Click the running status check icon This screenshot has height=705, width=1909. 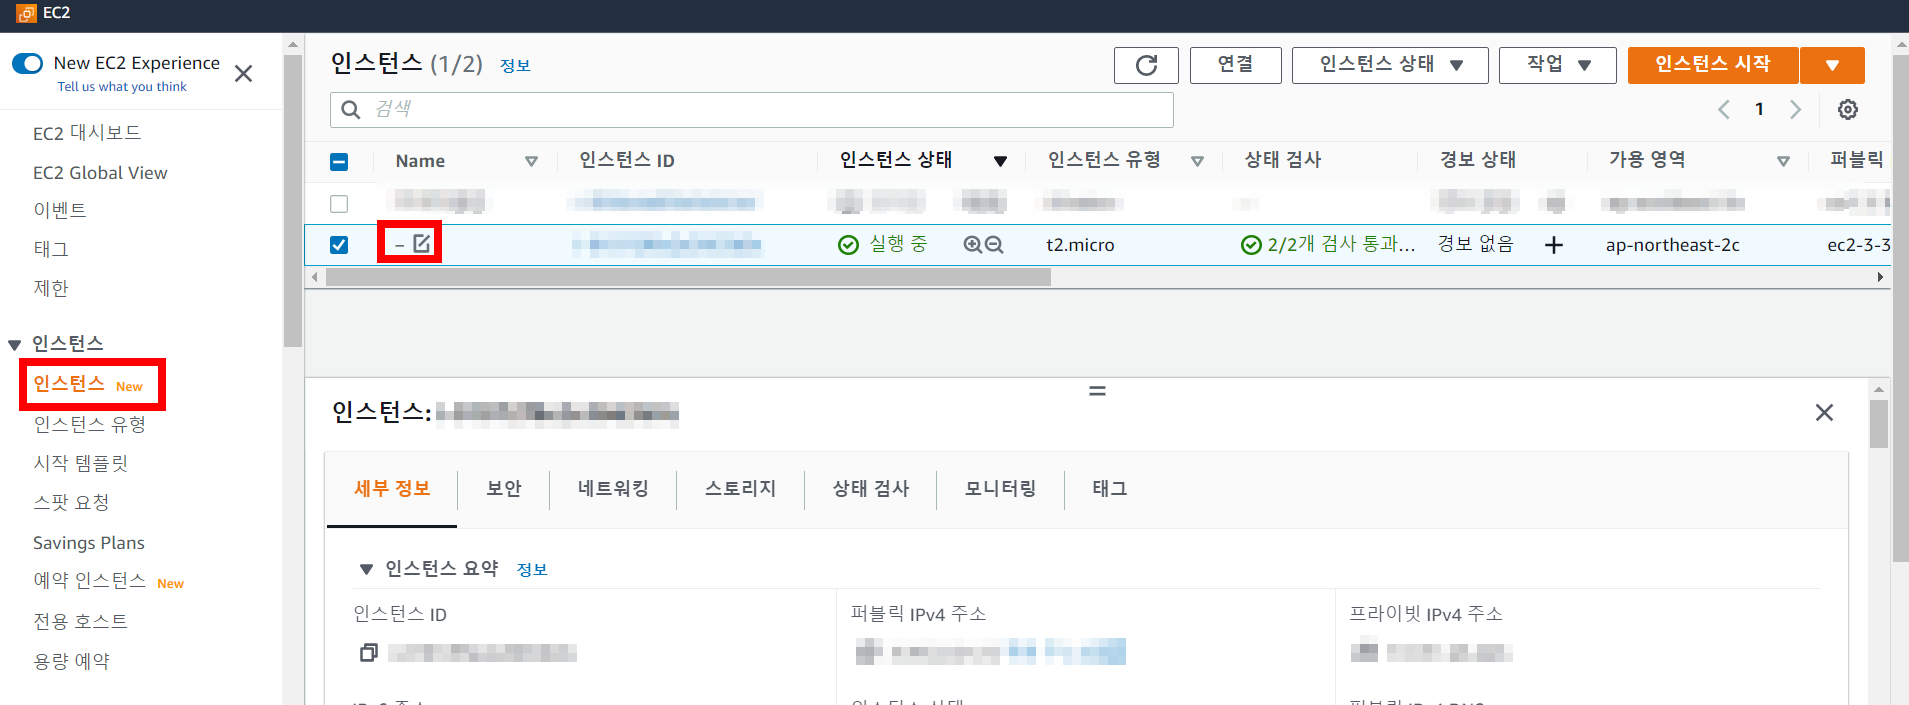848,245
